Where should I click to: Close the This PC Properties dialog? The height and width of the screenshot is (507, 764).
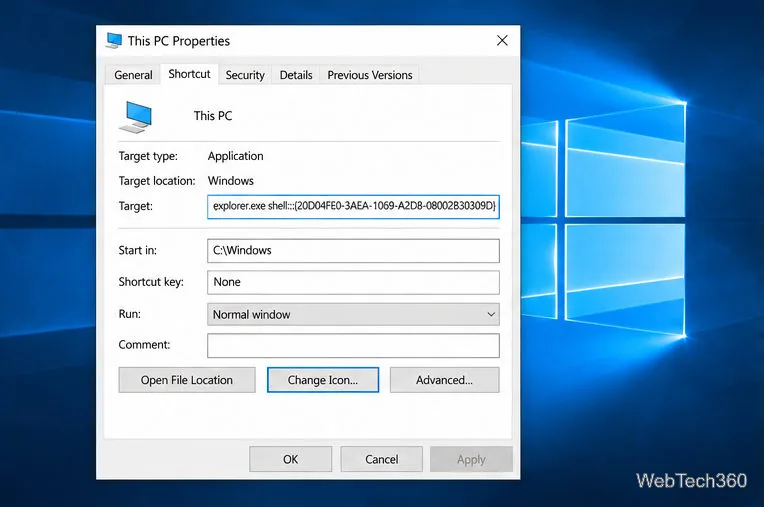pos(502,40)
